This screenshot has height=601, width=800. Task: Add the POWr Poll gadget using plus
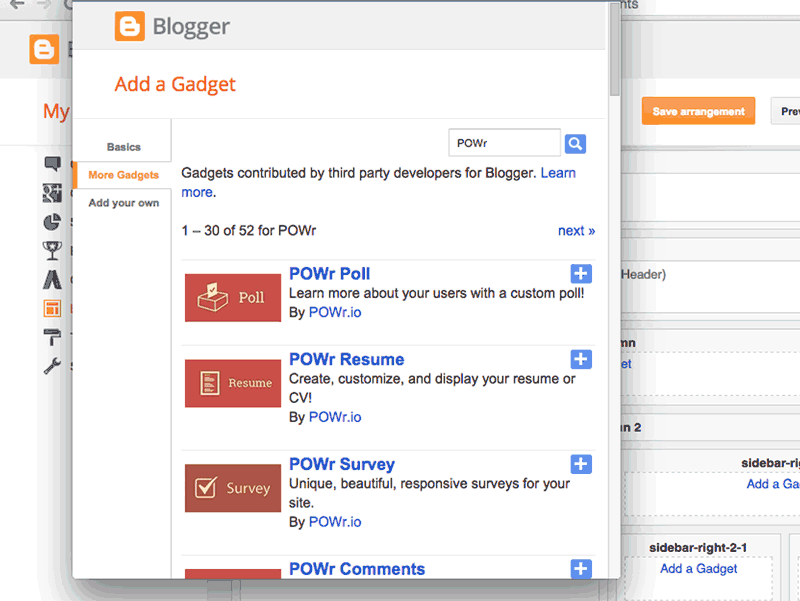(581, 273)
